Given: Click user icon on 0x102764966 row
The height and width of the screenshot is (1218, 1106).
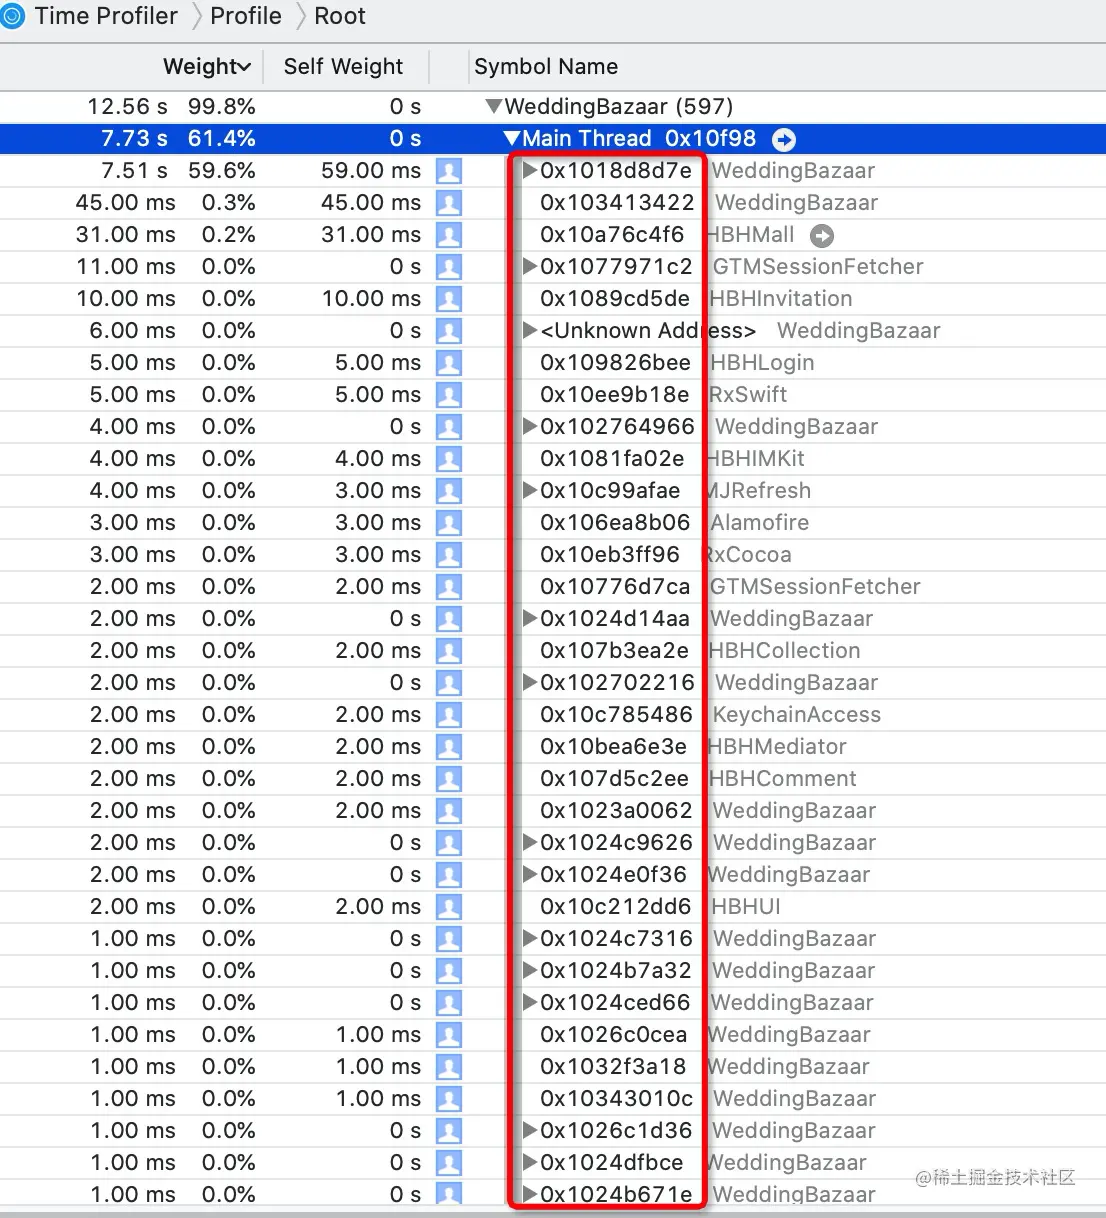Looking at the screenshot, I should coord(450,427).
